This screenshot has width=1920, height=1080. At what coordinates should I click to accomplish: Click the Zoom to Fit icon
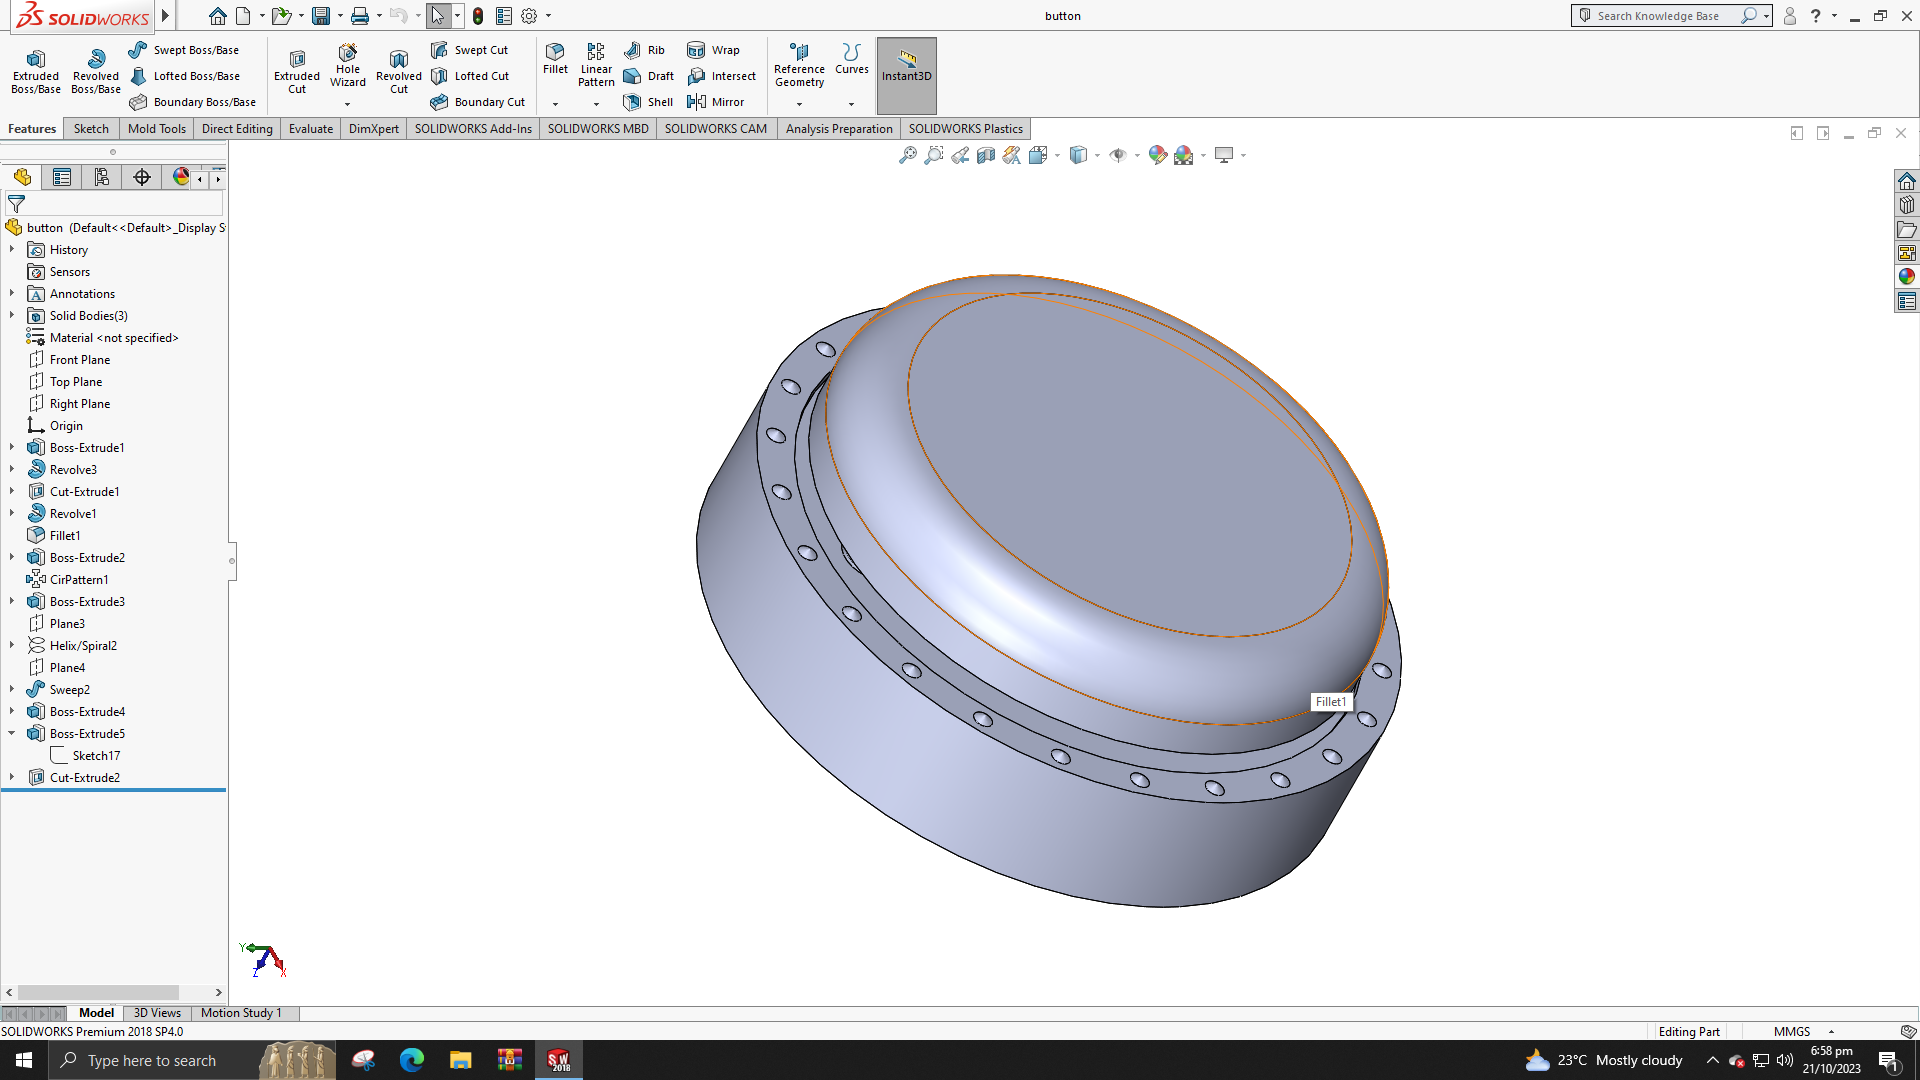(x=908, y=155)
